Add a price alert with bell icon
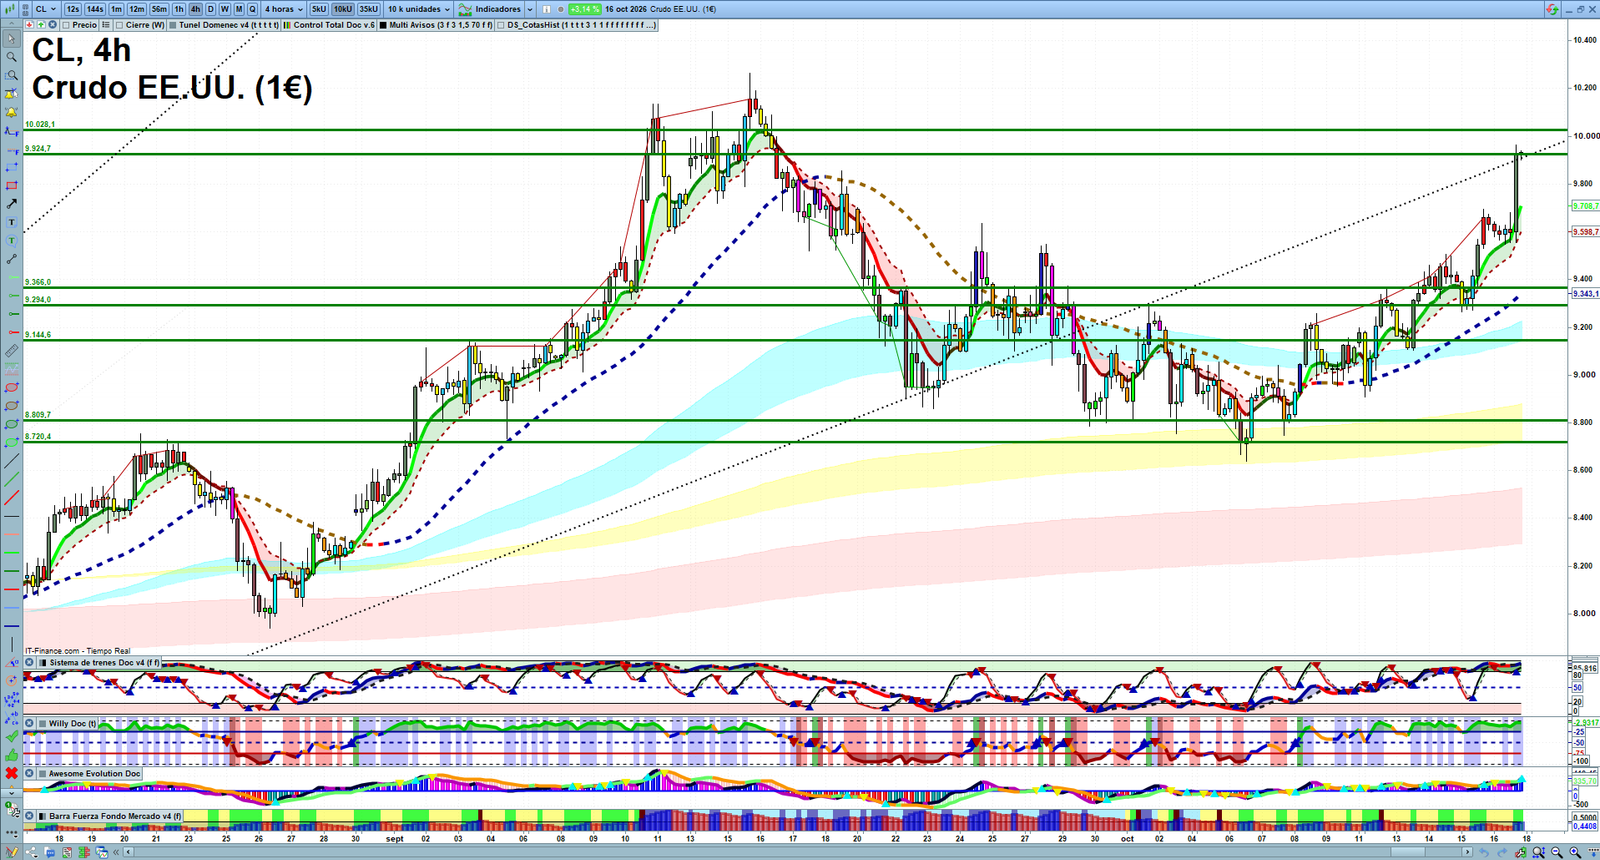Screen dimensions: 1600x860 pyautogui.click(x=11, y=112)
